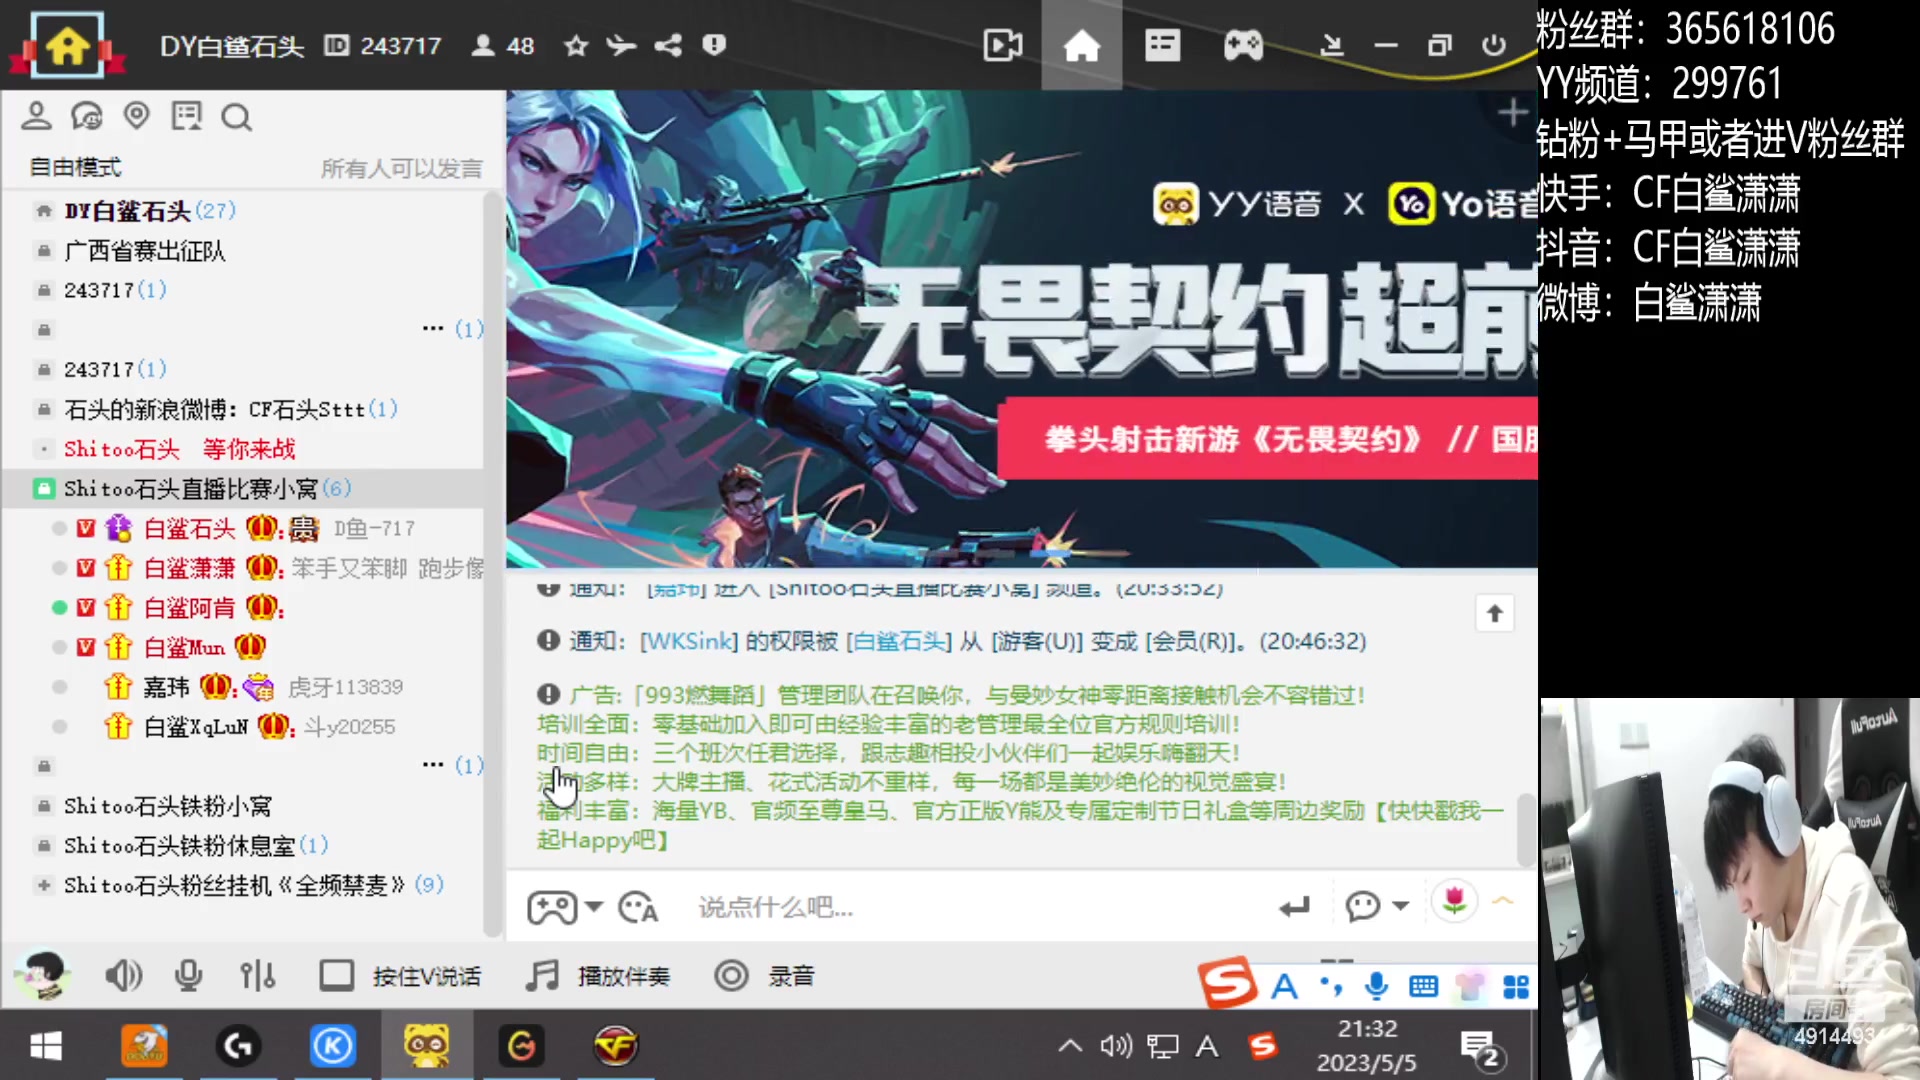Open the YY owl taskbar icon
The image size is (1920, 1080).
click(427, 1046)
